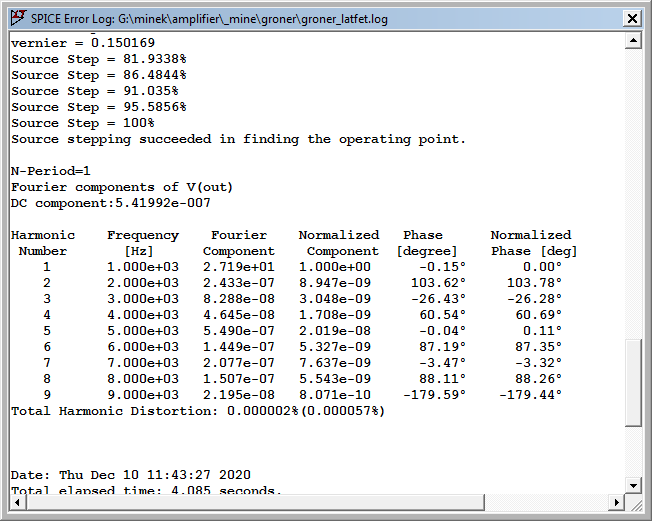Click the frequency value 5.000e+03
The height and width of the screenshot is (521, 652).
(x=143, y=331)
